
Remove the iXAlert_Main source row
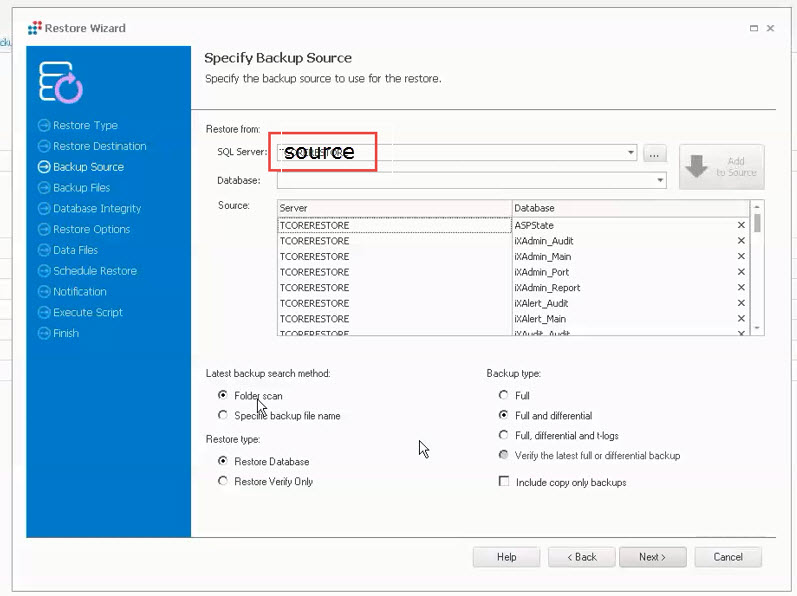tap(741, 319)
